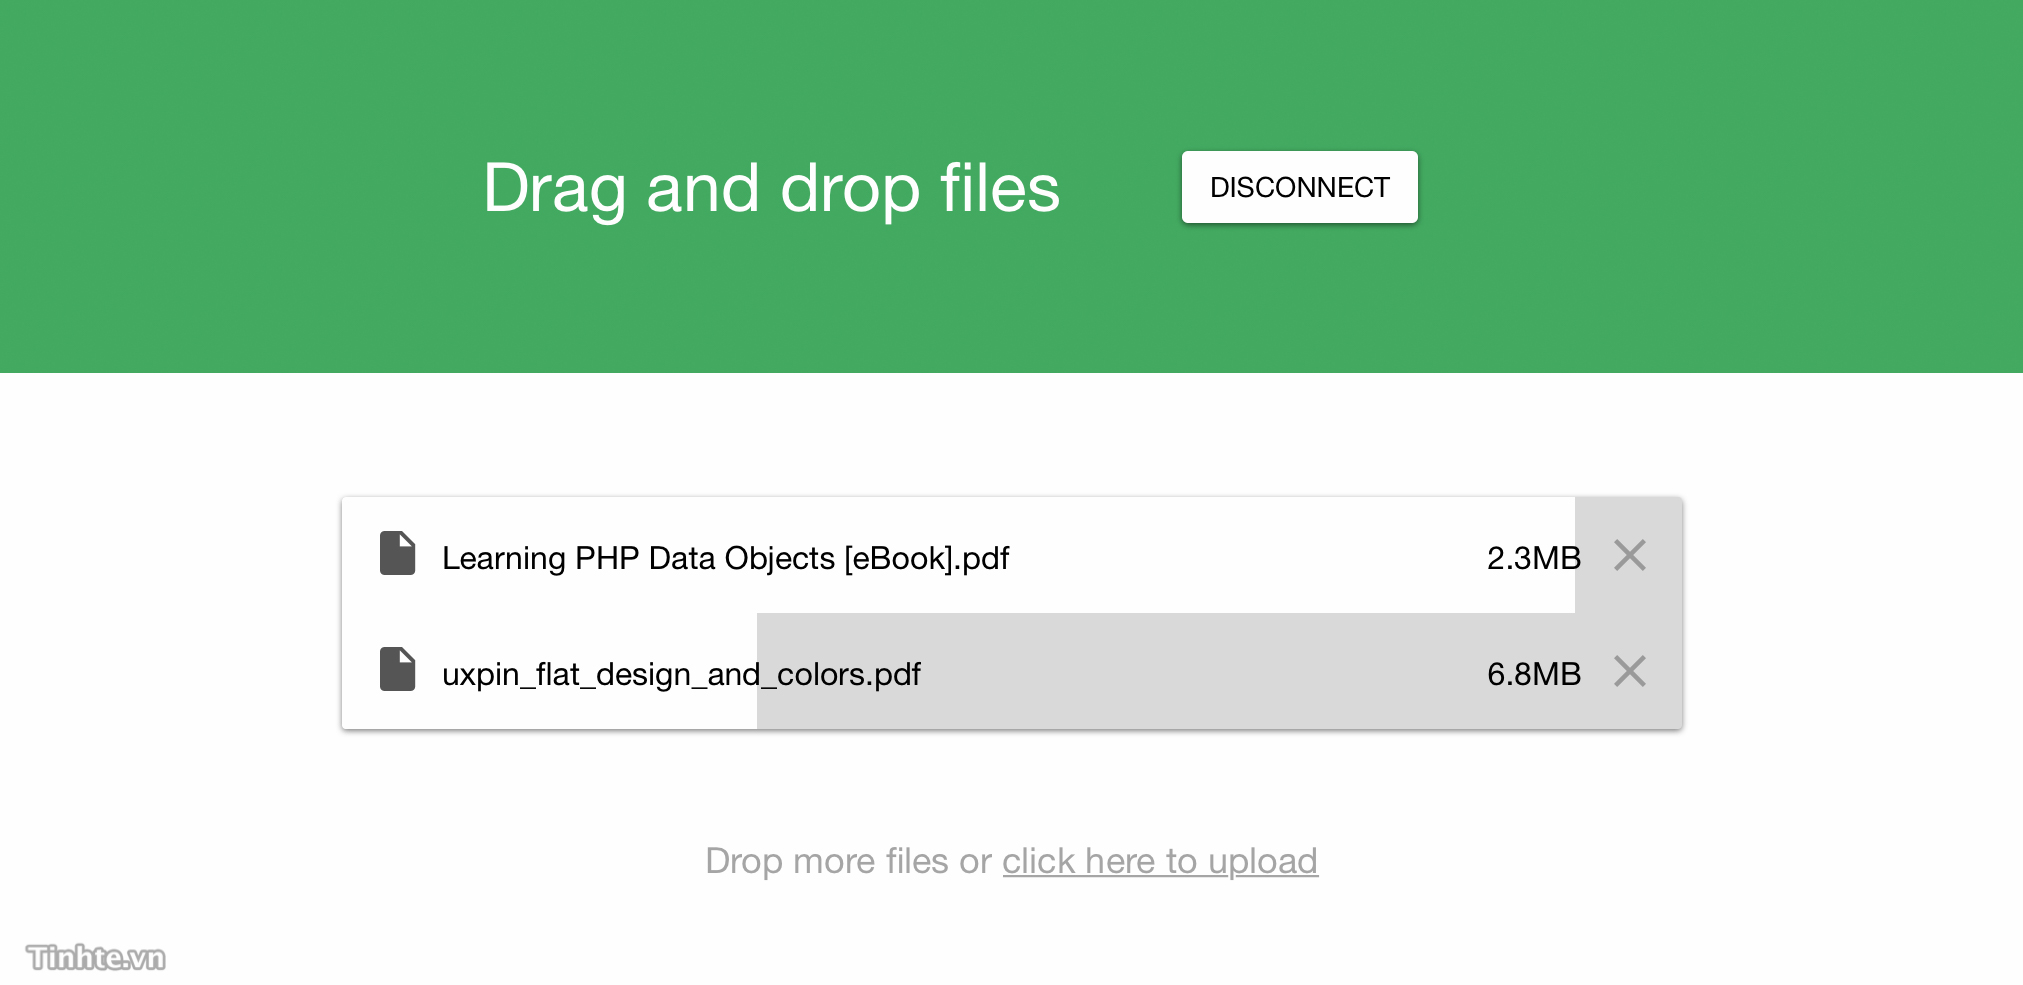Image resolution: width=2023 pixels, height=985 pixels.
Task: Cancel the uxpin_flat_design_and_colors.pdf upload
Action: point(1630,671)
